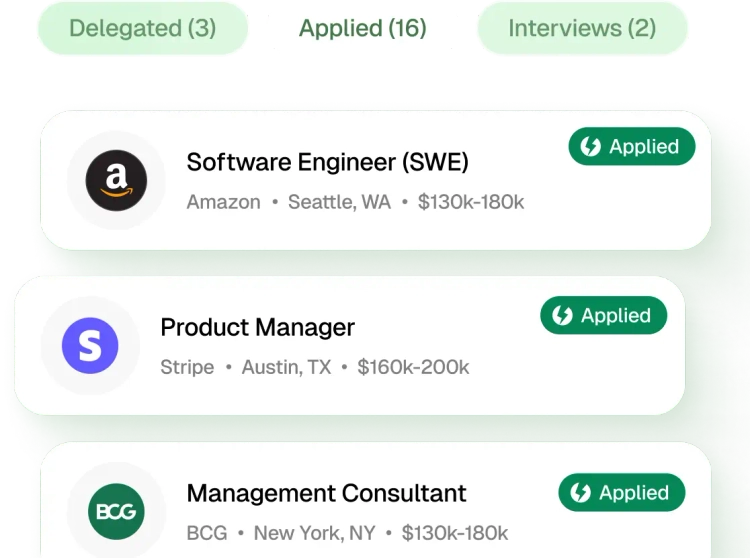Select the Applied (16) tab
This screenshot has height=558, width=750.
pyautogui.click(x=363, y=28)
